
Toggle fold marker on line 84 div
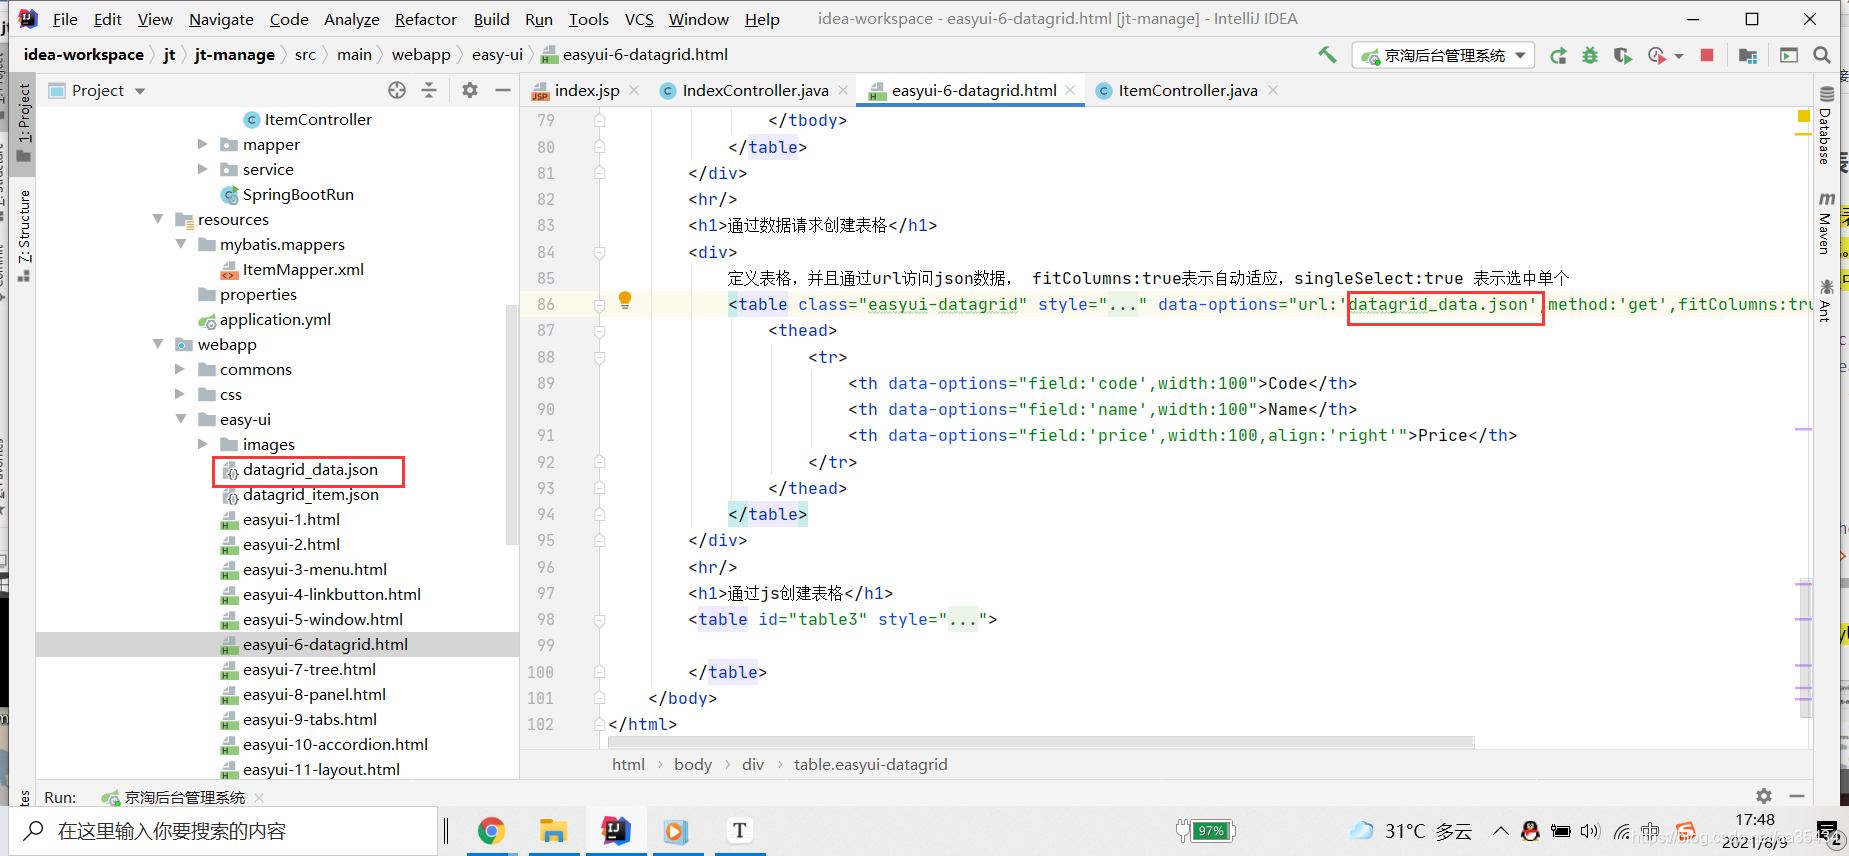[x=600, y=252]
